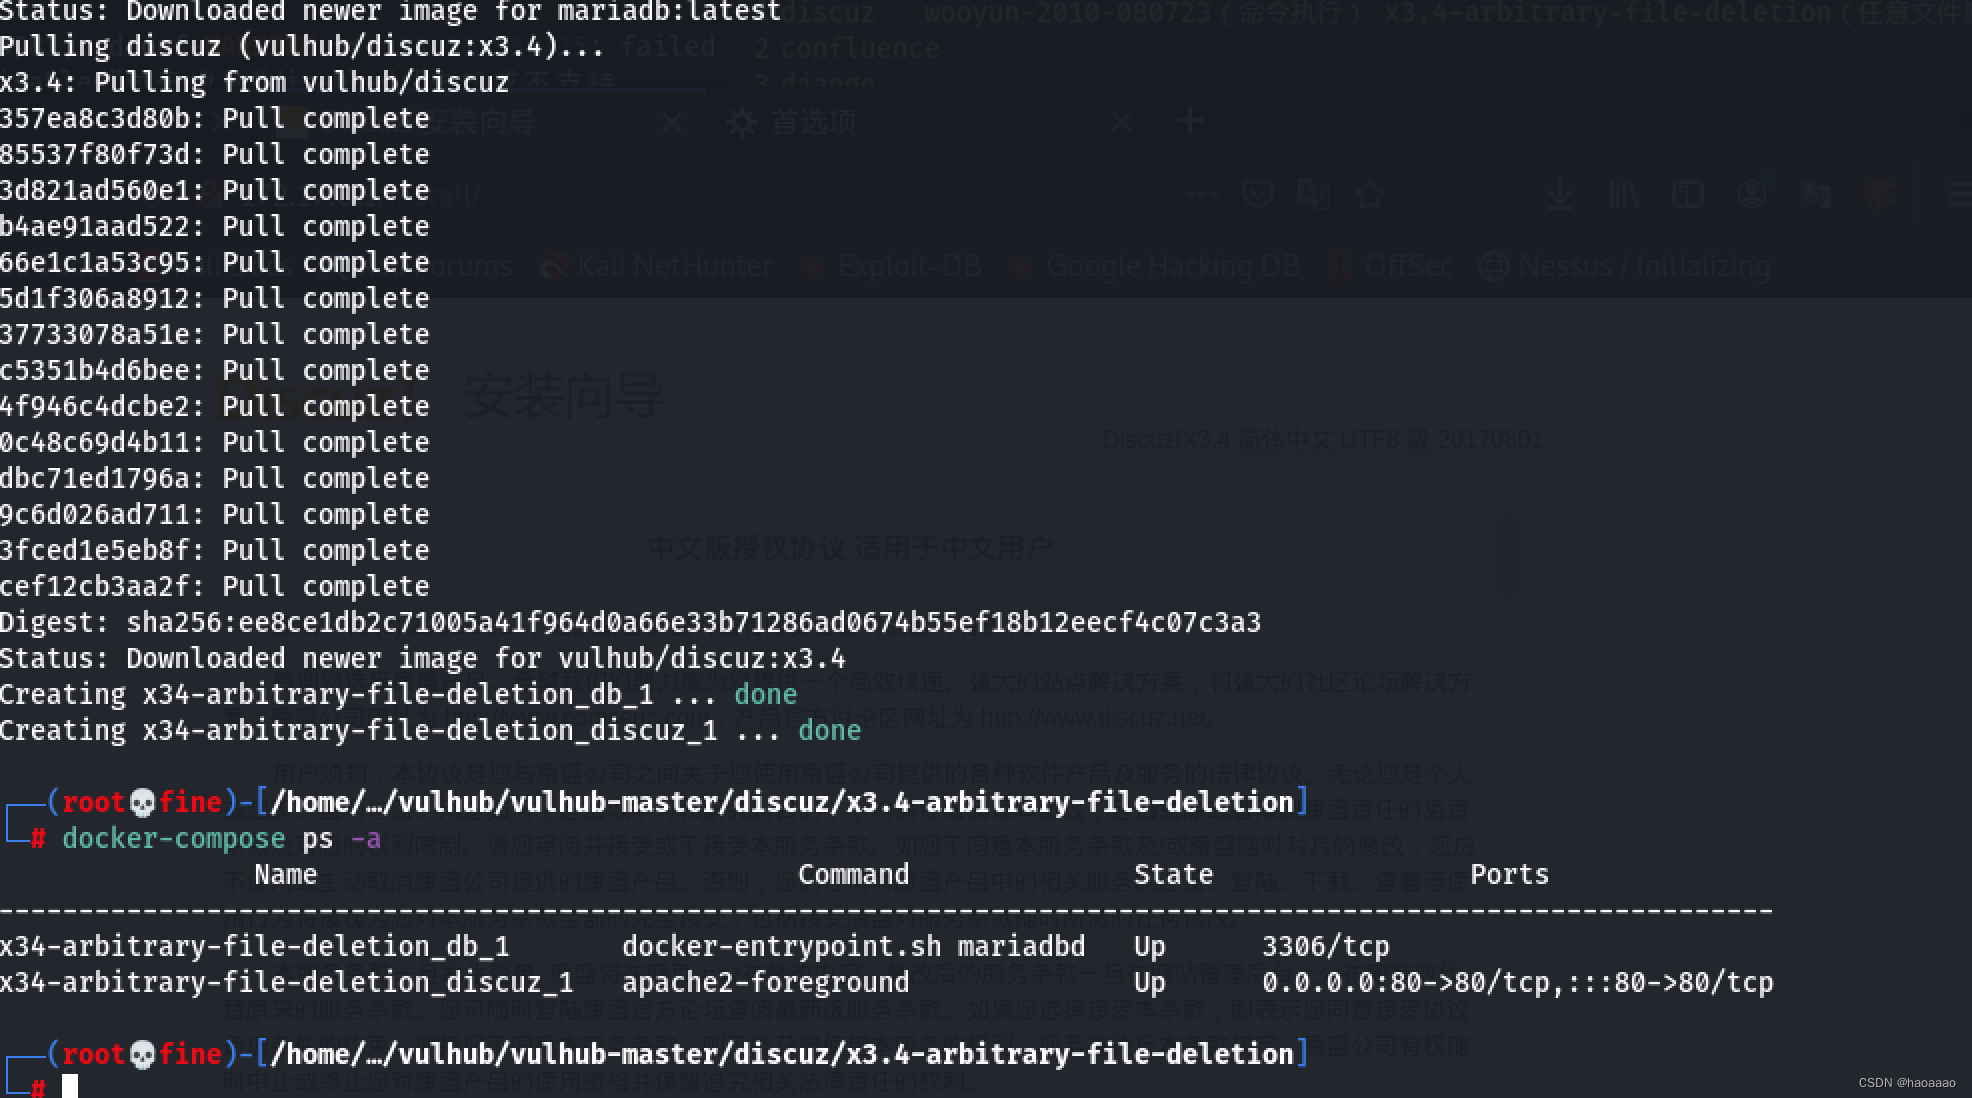Open page actions three-dot menu in address bar

(1201, 194)
